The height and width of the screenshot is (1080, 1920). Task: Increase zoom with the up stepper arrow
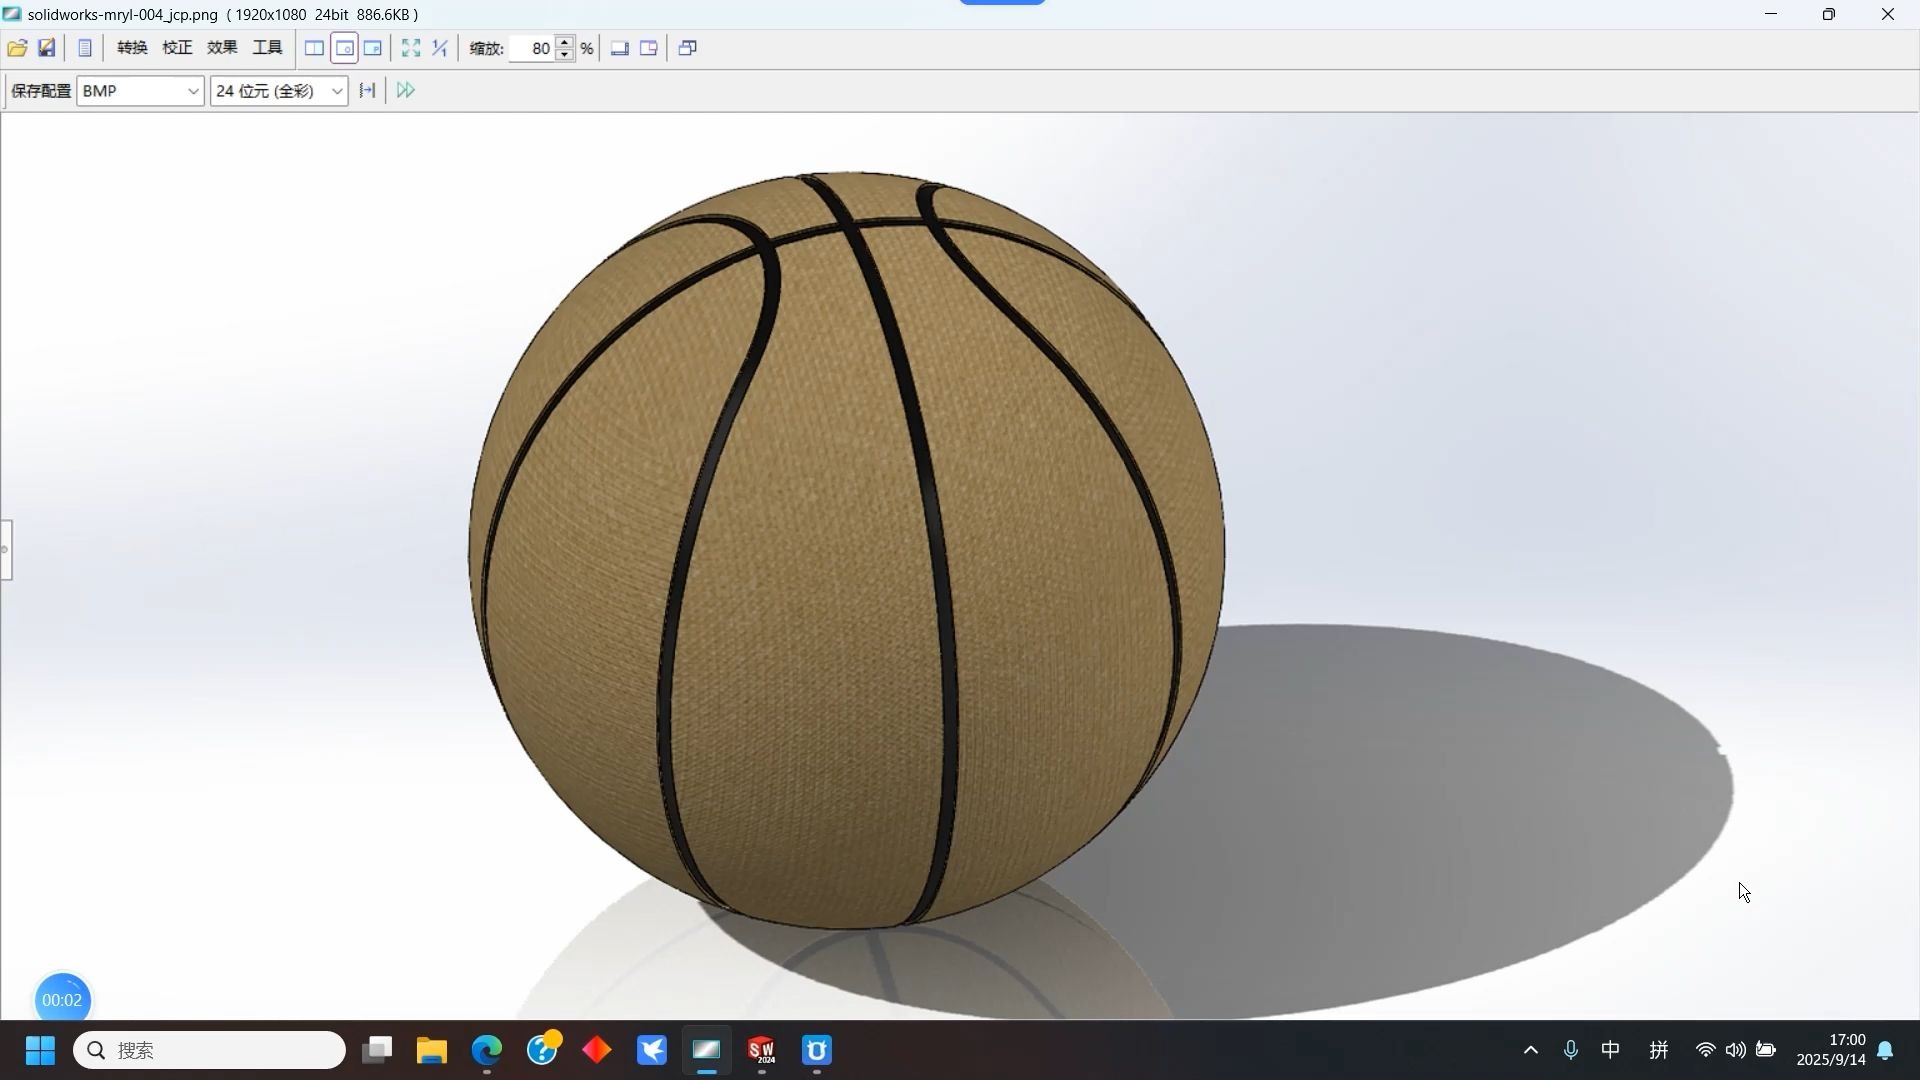click(x=565, y=42)
